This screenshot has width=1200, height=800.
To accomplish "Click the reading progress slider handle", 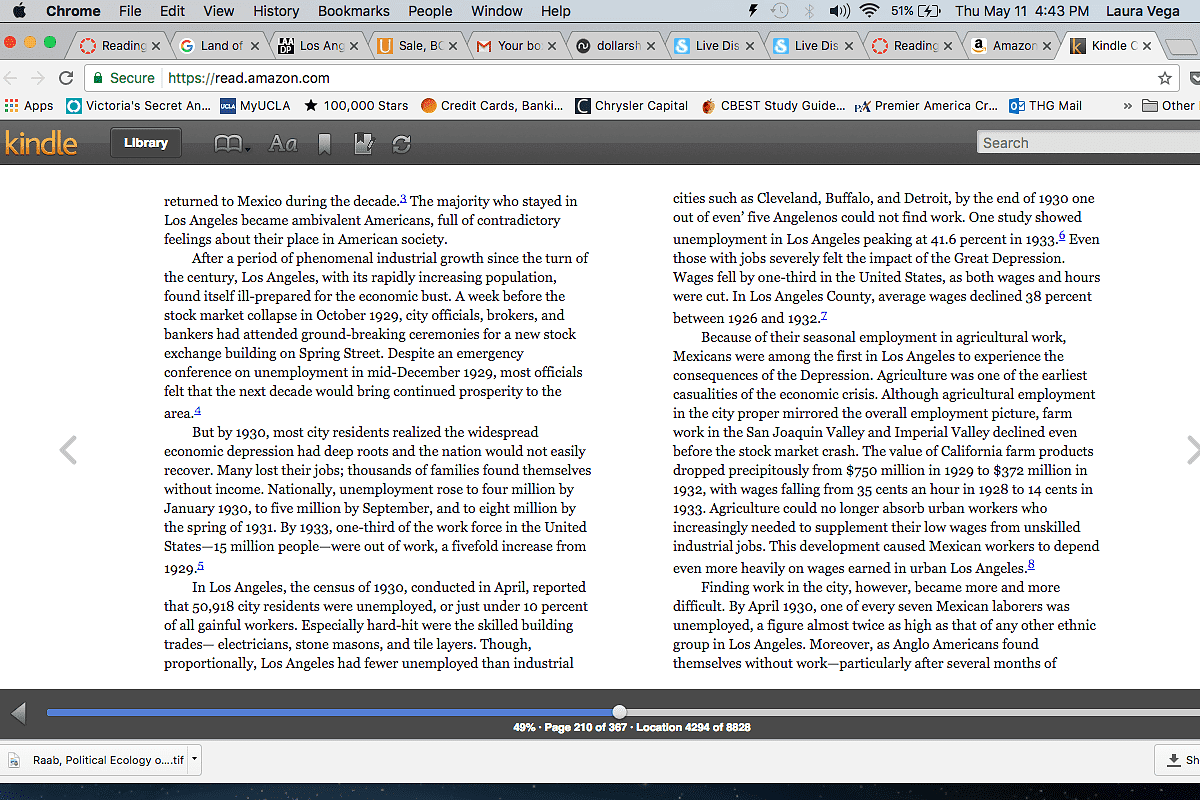I will 620,711.
